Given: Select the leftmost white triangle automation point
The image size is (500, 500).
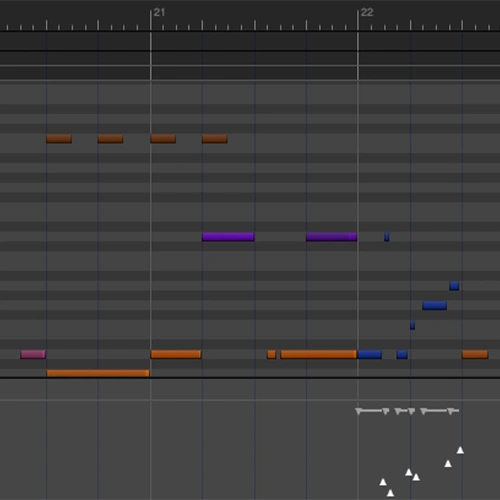Looking at the screenshot, I should point(383,482).
